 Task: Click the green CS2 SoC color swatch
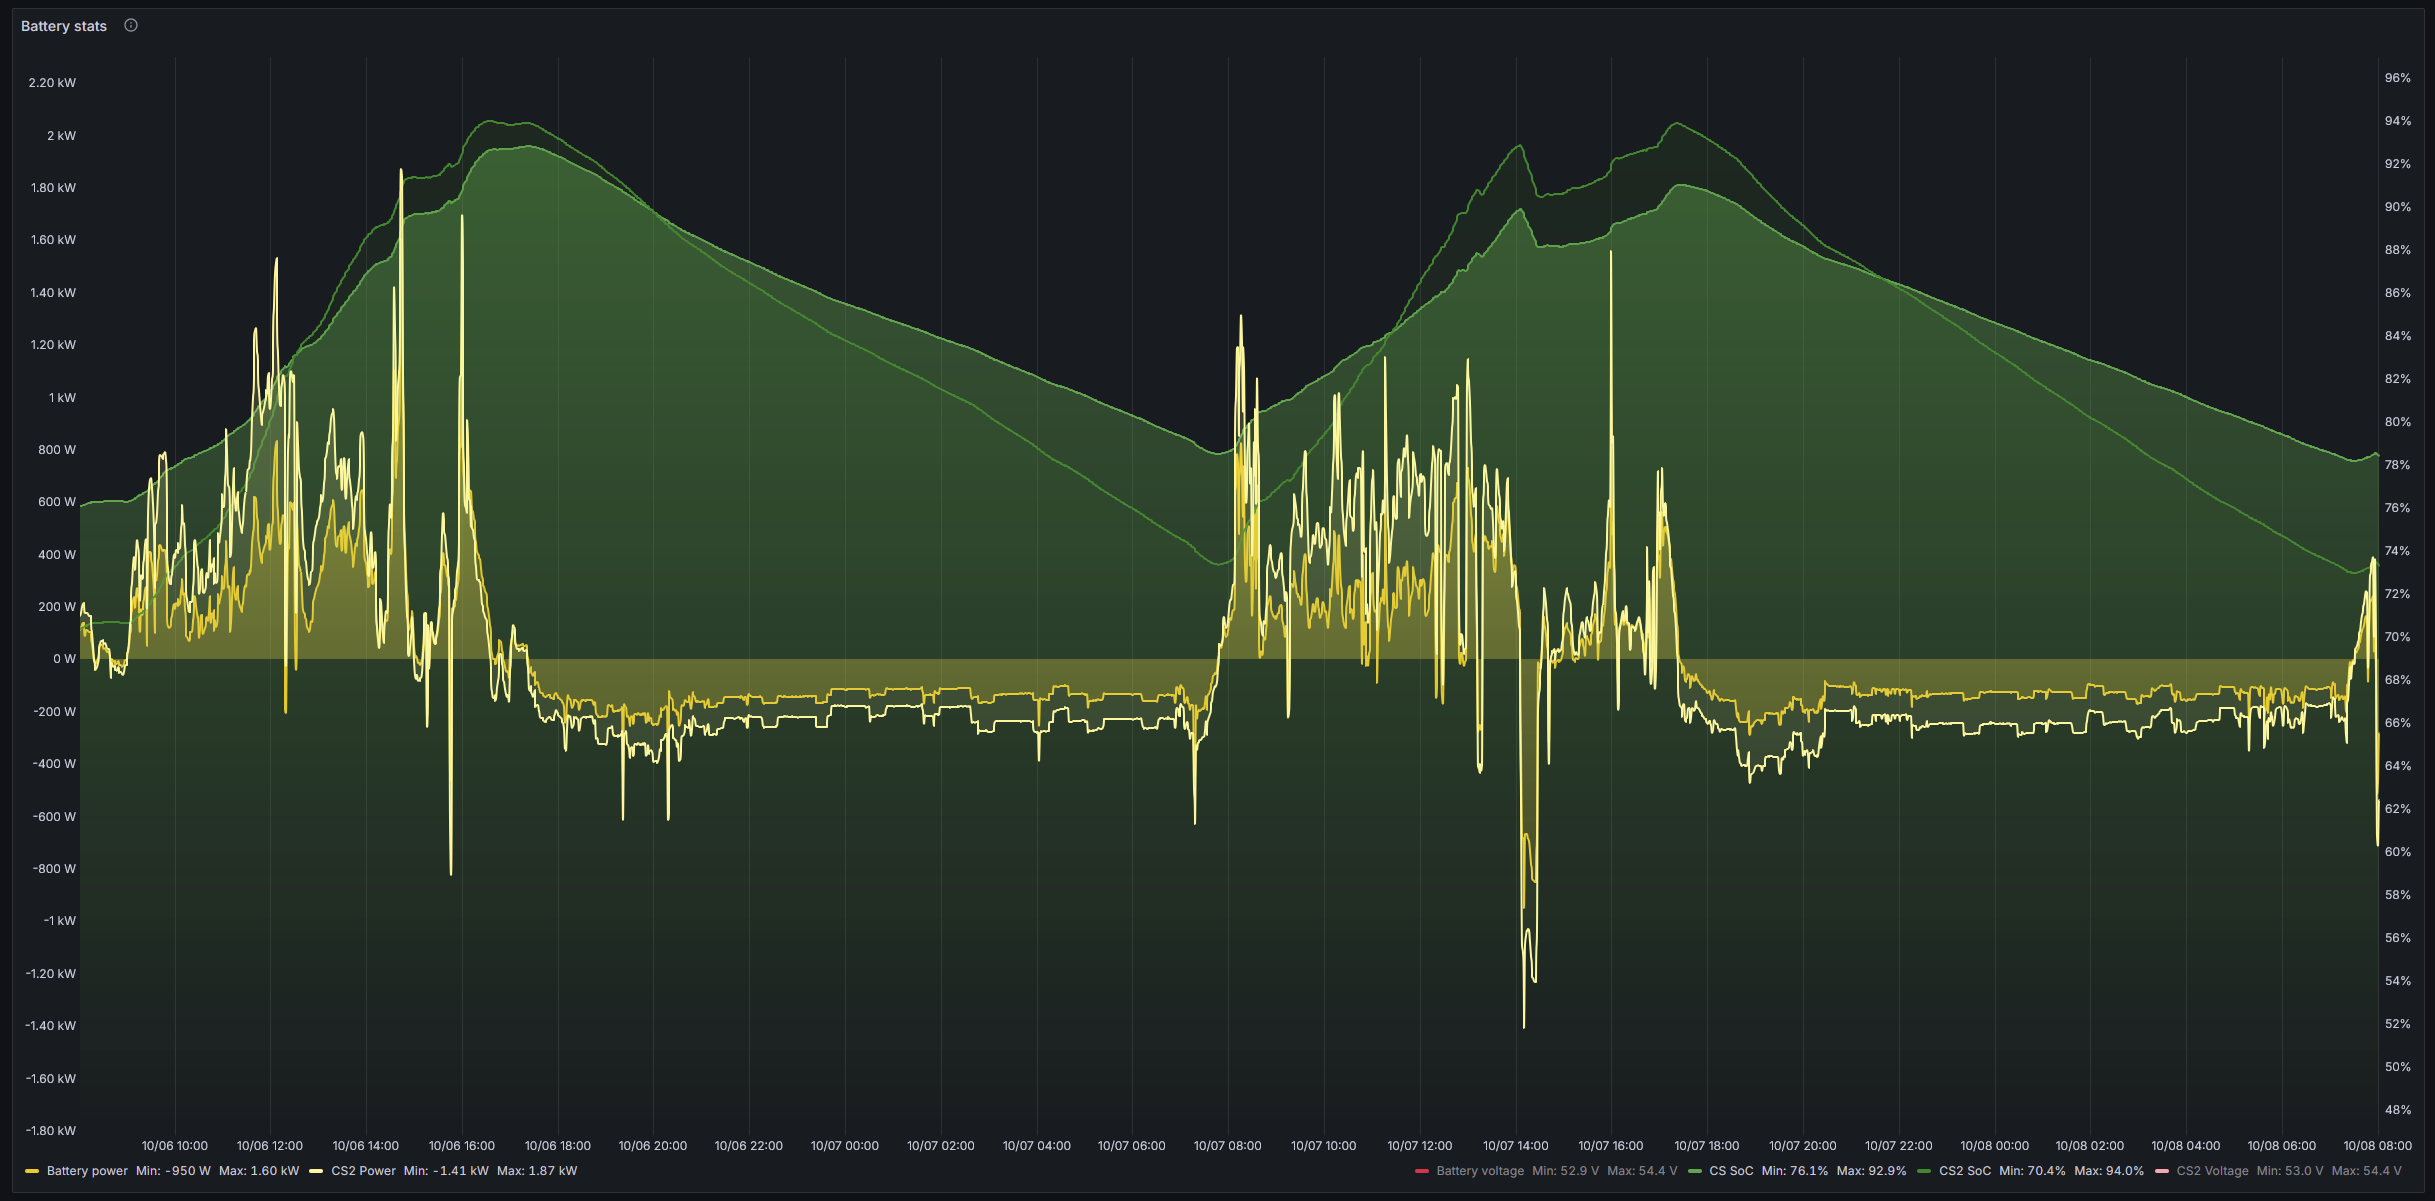1925,1171
